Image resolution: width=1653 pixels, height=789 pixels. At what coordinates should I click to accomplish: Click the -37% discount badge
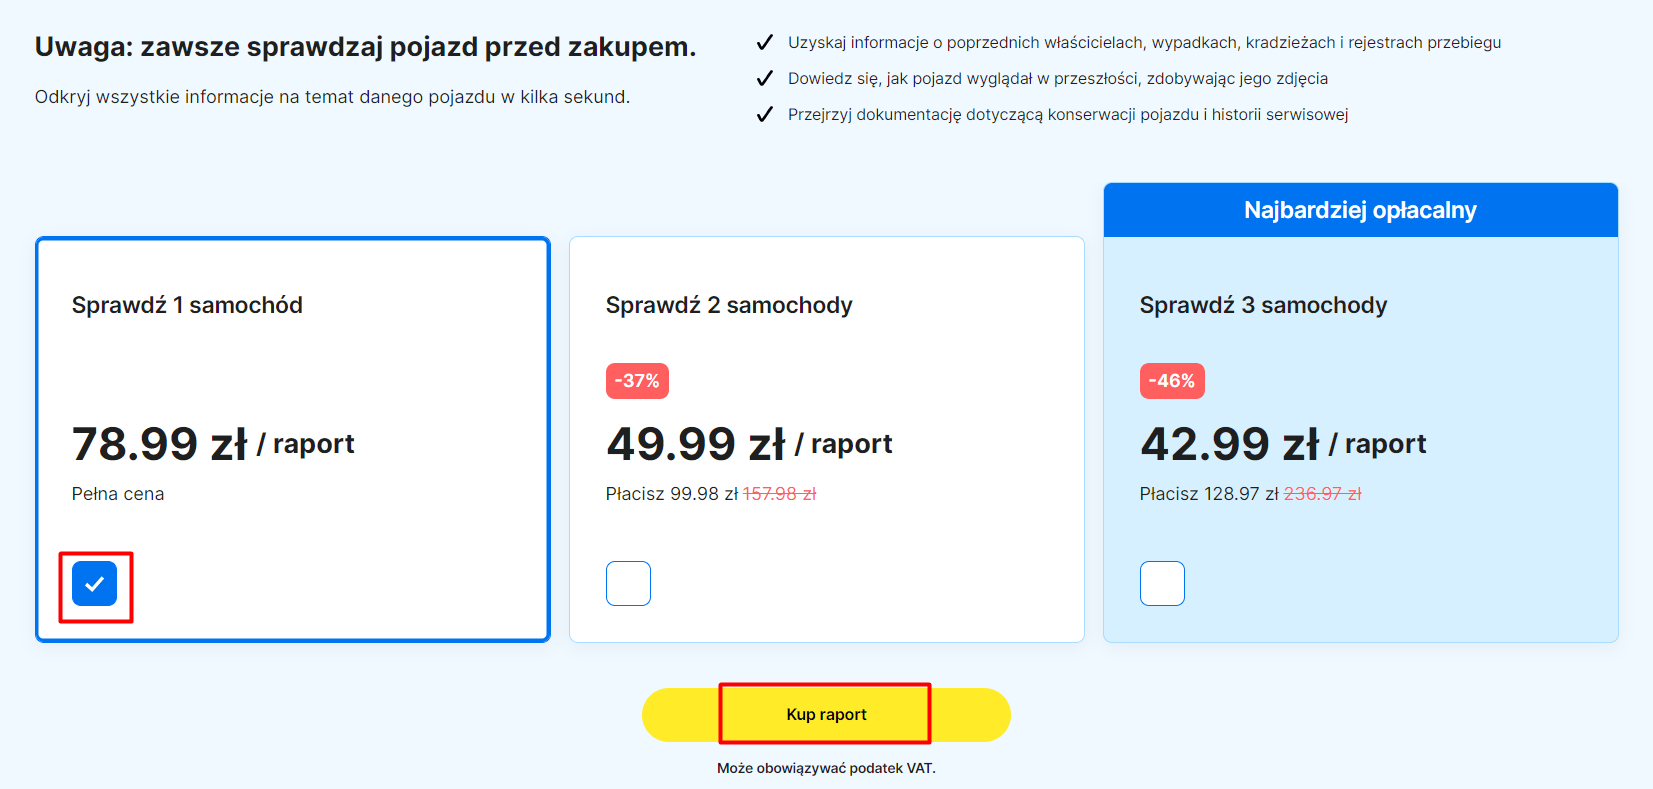tap(637, 381)
